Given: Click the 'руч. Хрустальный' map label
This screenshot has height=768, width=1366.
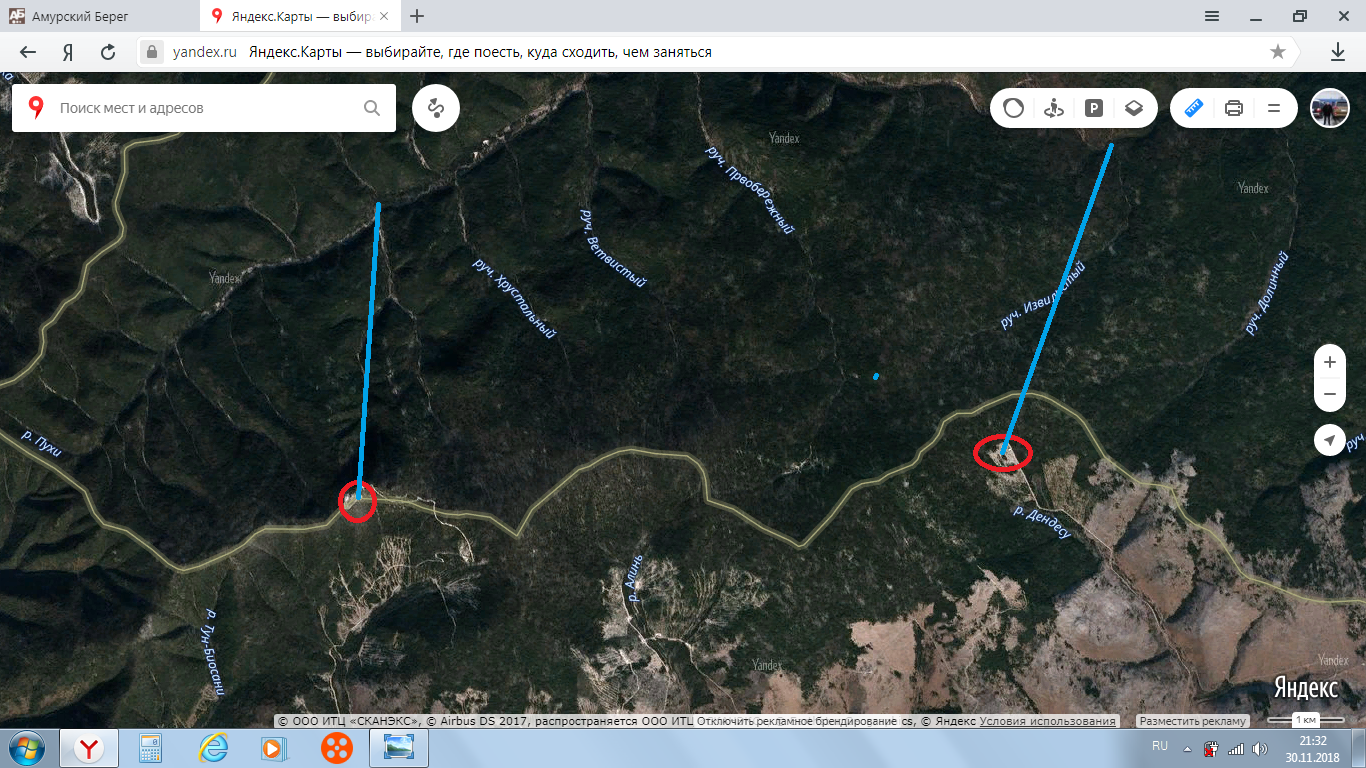Looking at the screenshot, I should 514,298.
